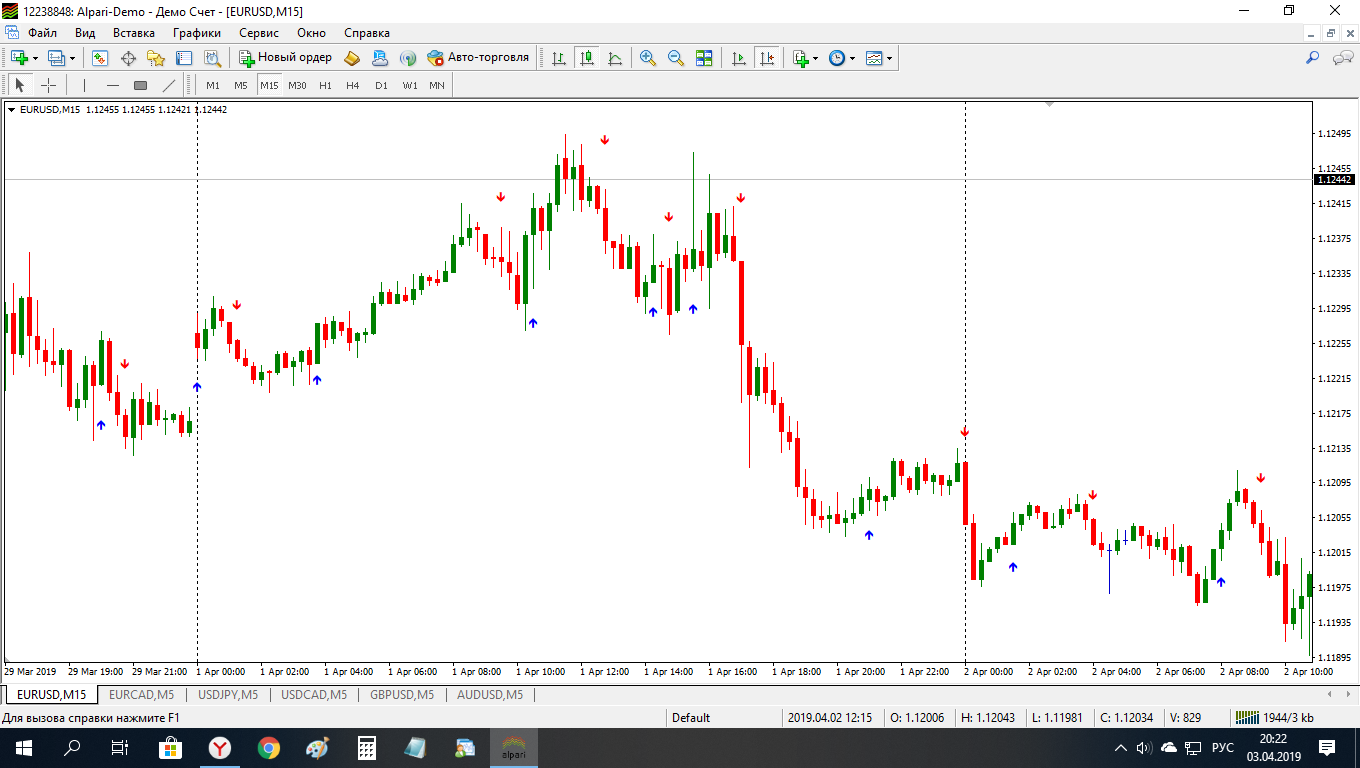Viewport: 1360px width, 768px height.
Task: Open the Windows Start menu
Action: (23, 747)
